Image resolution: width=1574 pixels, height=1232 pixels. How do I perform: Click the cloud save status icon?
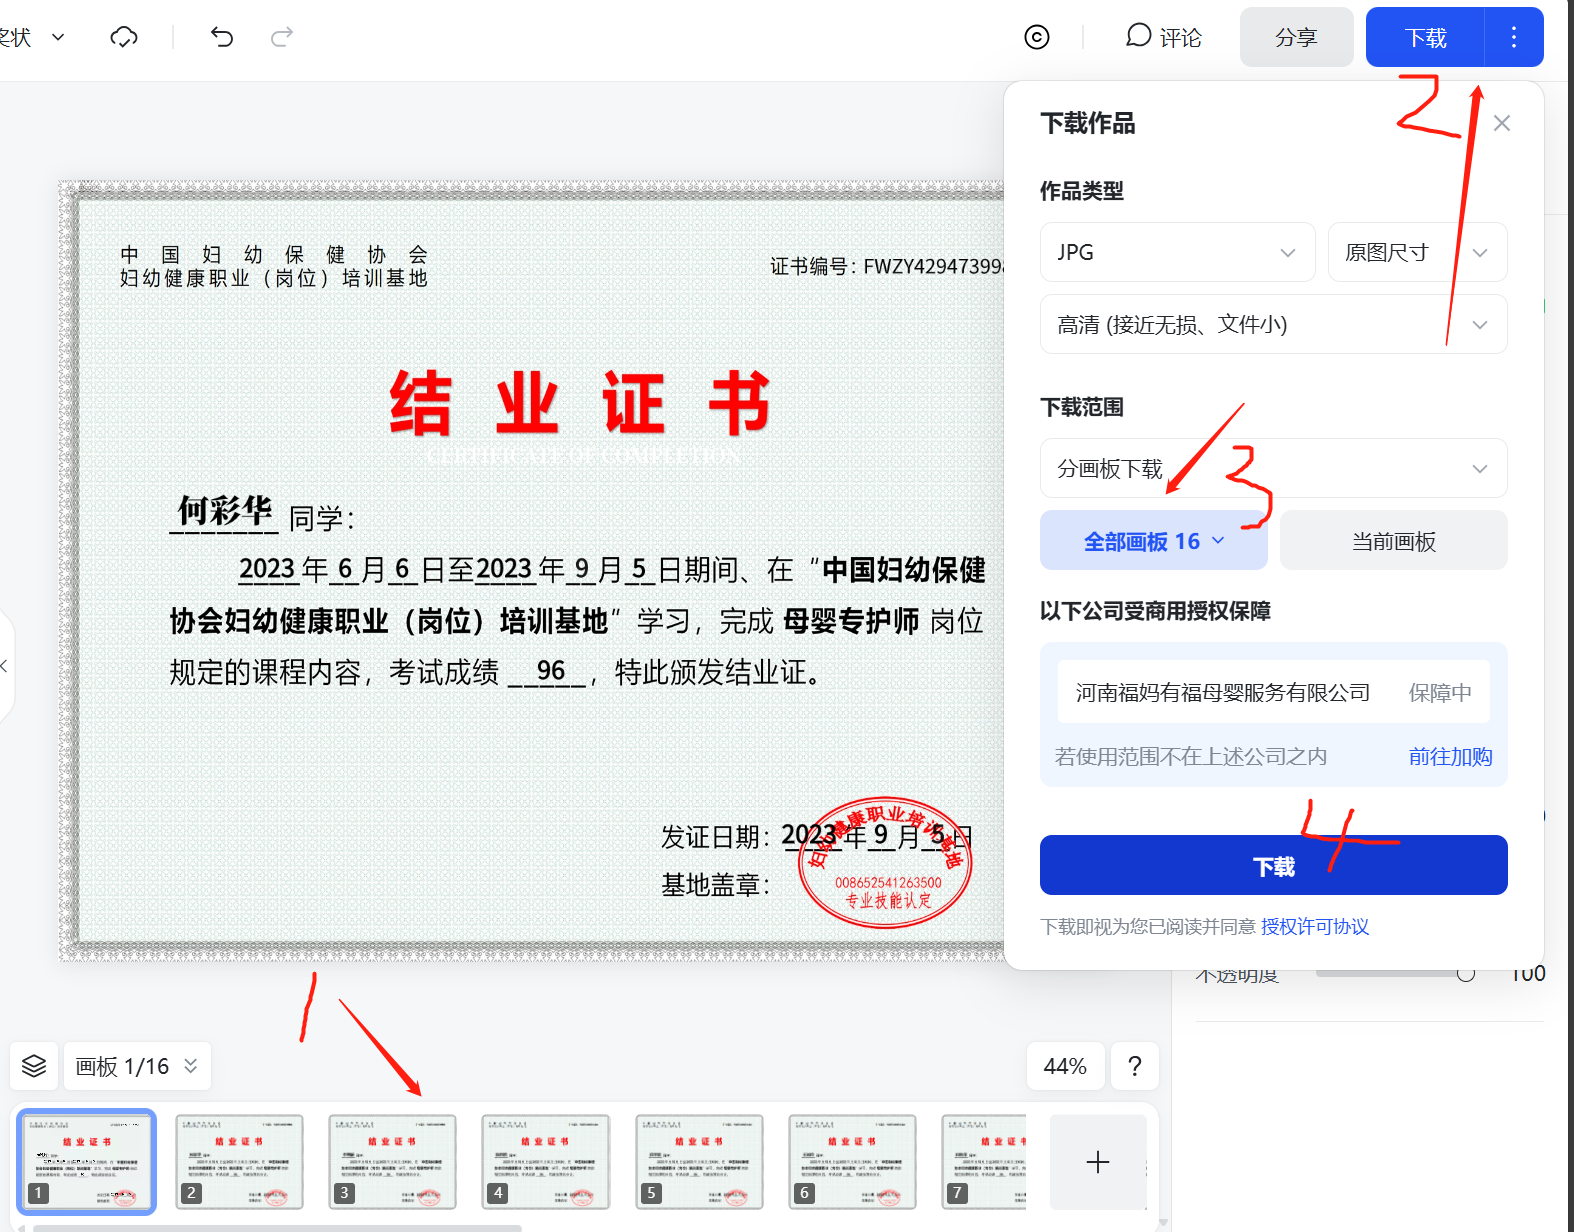(124, 37)
